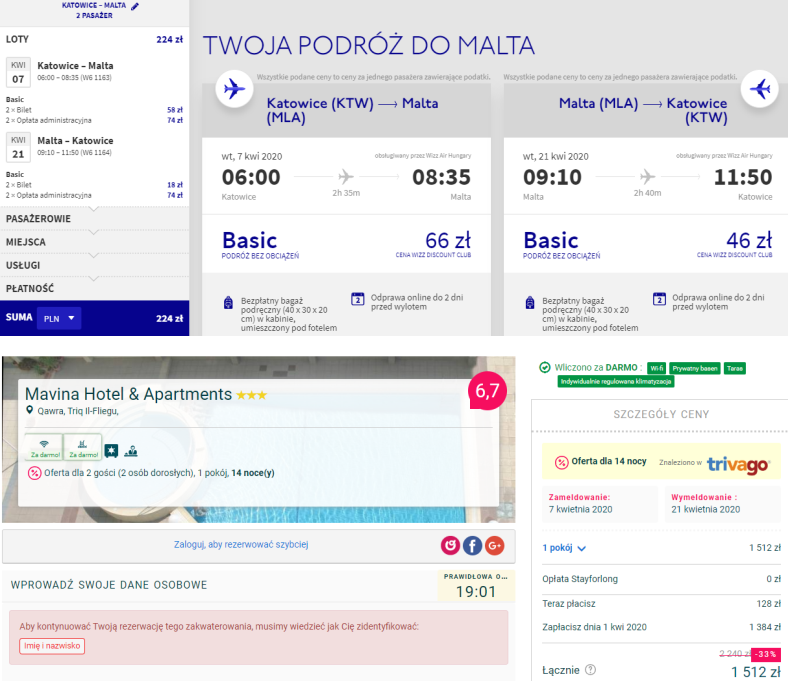Click the return flight airplane circle icon
Screen dimensions: 788x682
tap(759, 89)
